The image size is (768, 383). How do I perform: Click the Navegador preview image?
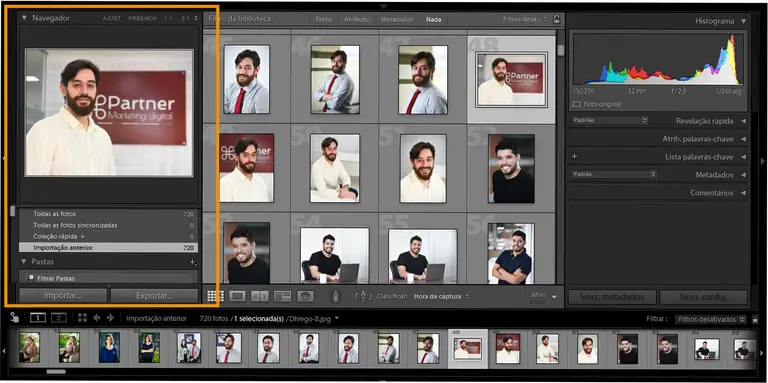click(x=109, y=113)
